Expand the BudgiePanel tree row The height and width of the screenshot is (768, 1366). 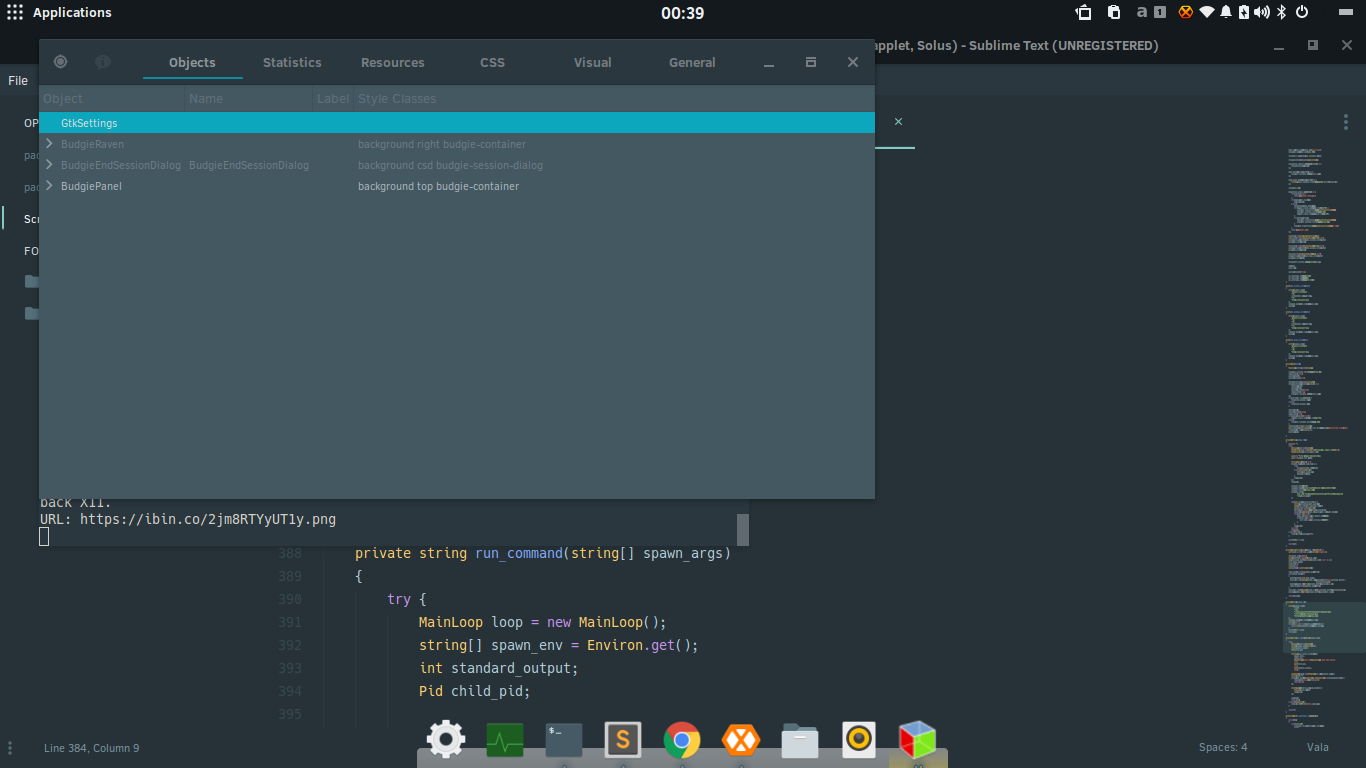tap(49, 186)
